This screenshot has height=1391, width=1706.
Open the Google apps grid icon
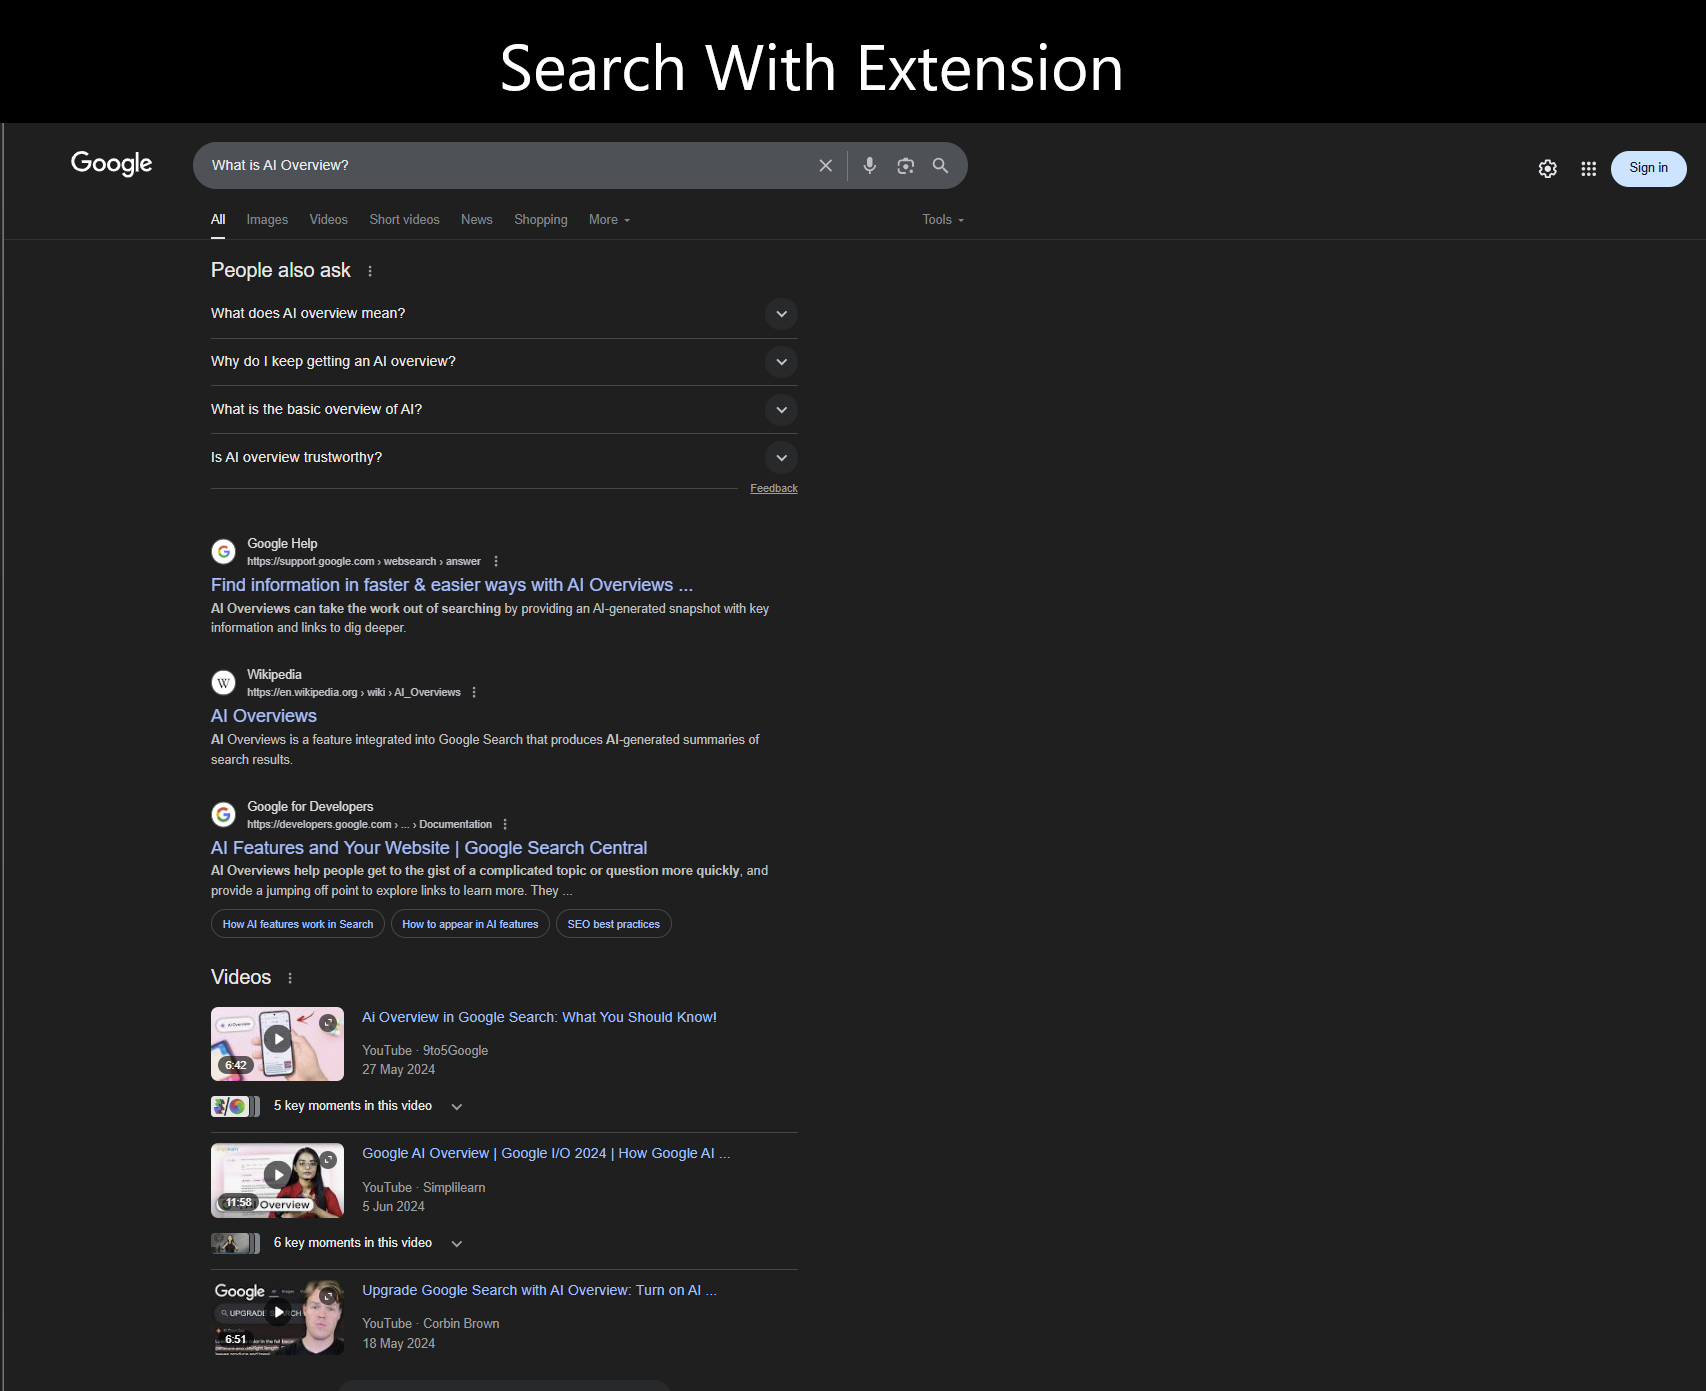tap(1589, 169)
